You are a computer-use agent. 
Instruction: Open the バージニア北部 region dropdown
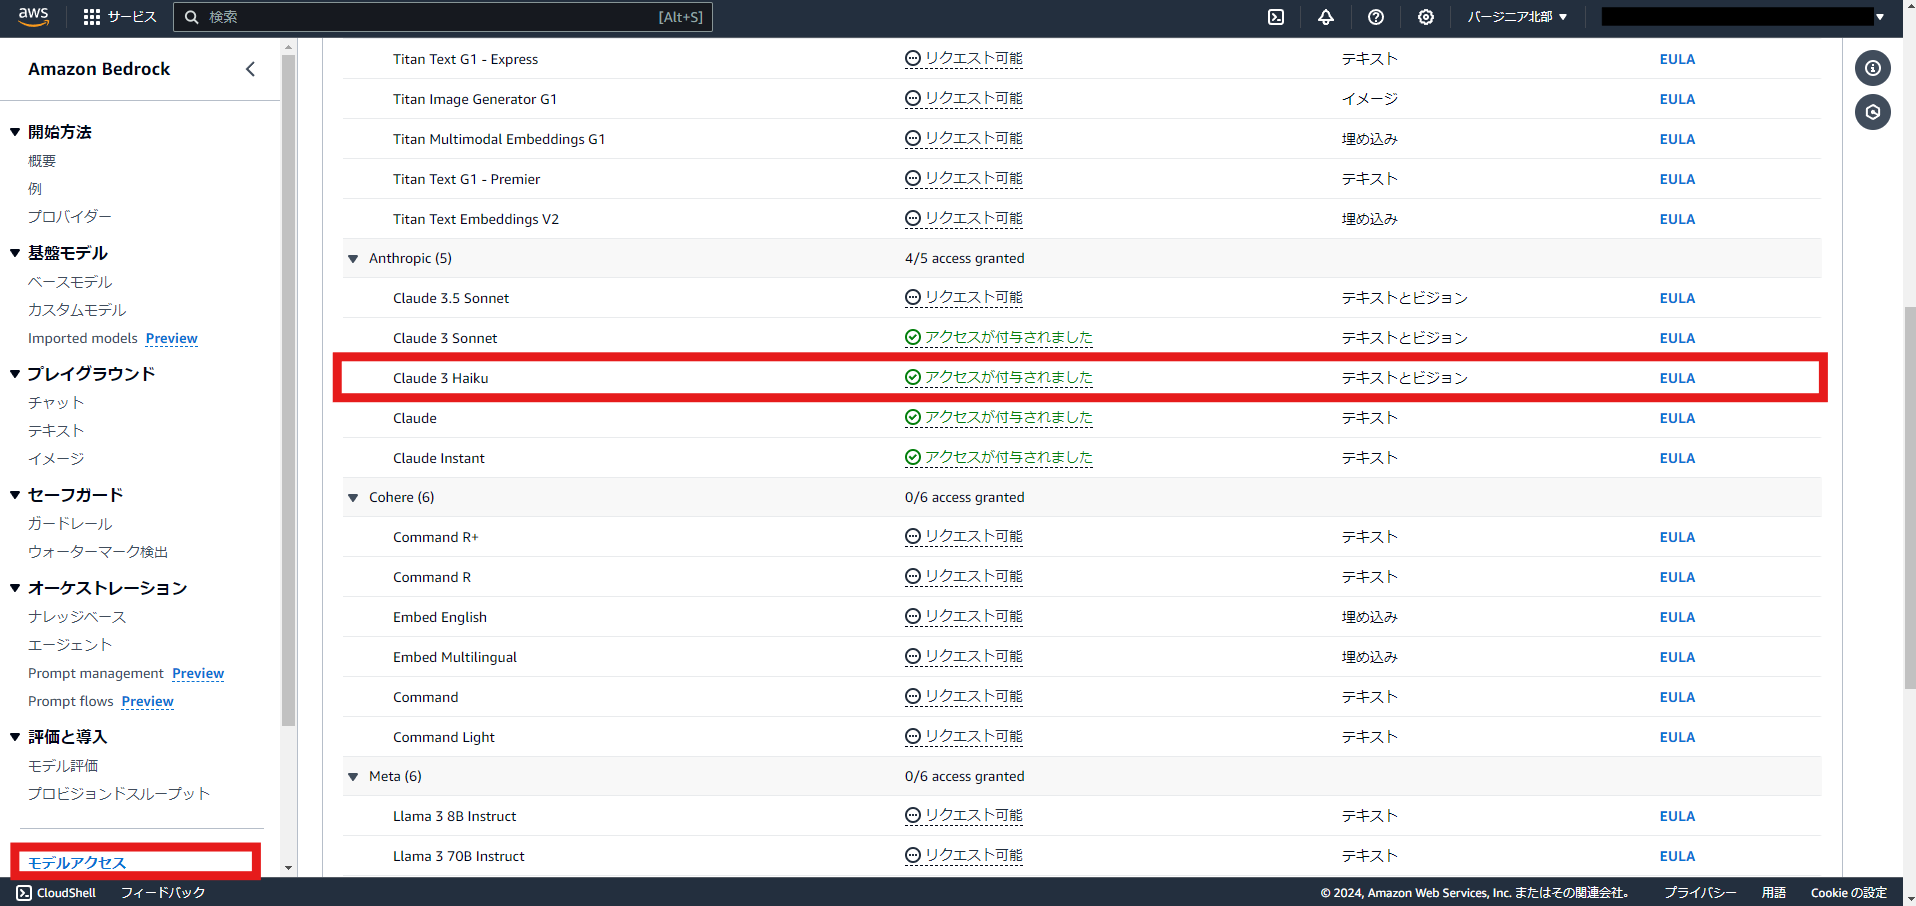coord(1517,17)
